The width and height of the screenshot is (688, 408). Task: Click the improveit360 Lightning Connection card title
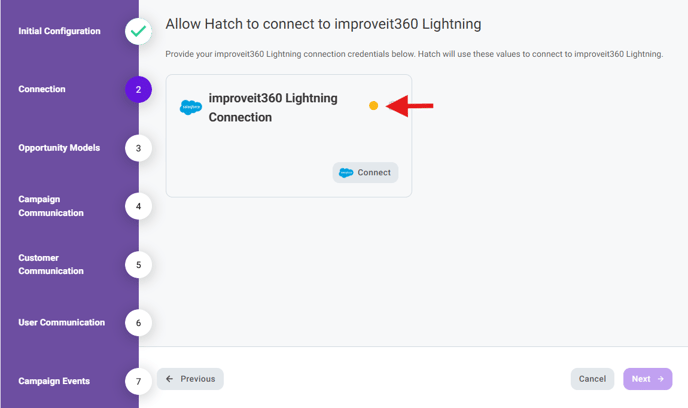pos(273,107)
